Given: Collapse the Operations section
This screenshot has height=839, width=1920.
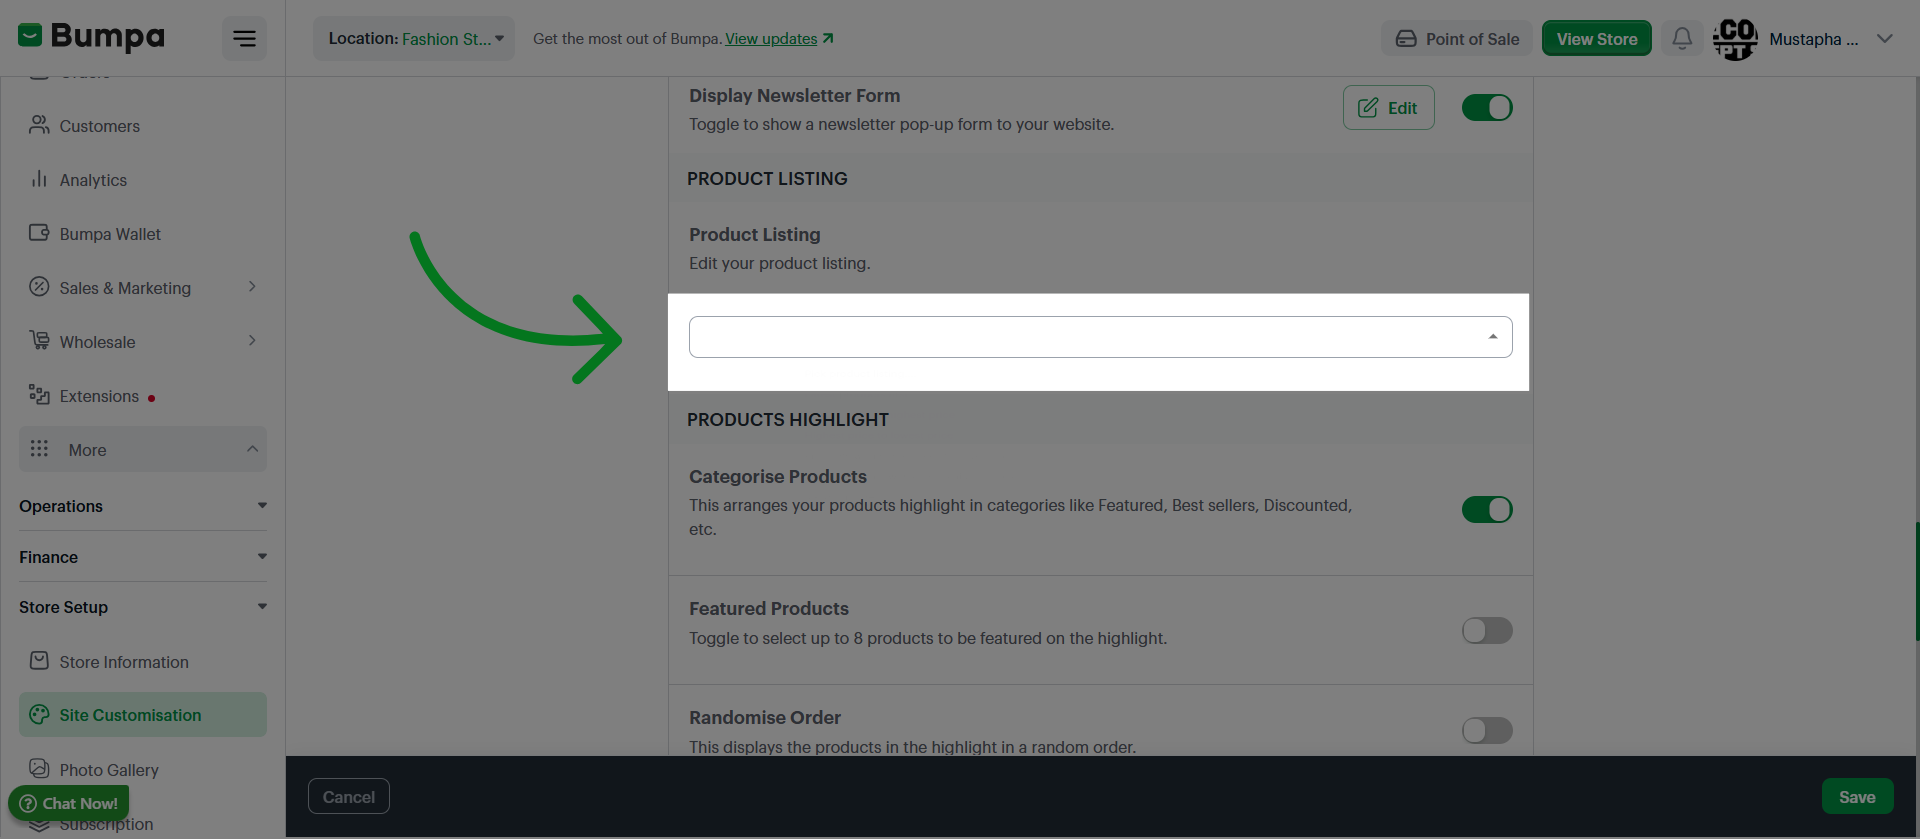Looking at the screenshot, I should (143, 506).
